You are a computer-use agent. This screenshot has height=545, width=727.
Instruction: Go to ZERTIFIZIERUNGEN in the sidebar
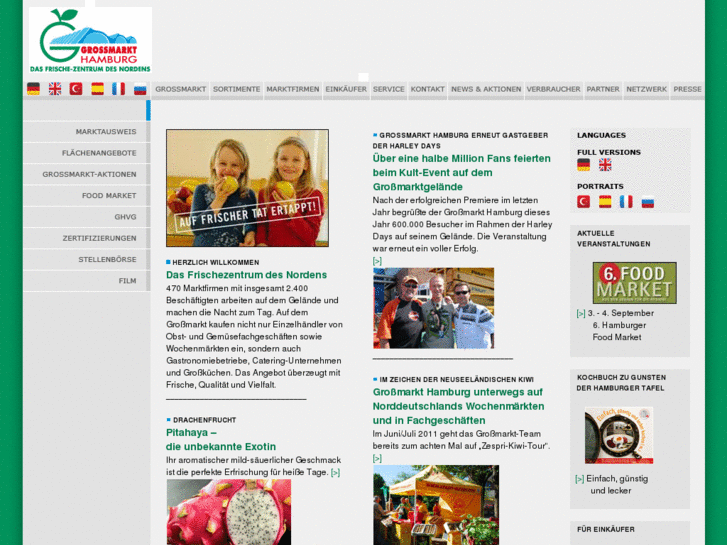pyautogui.click(x=87, y=238)
